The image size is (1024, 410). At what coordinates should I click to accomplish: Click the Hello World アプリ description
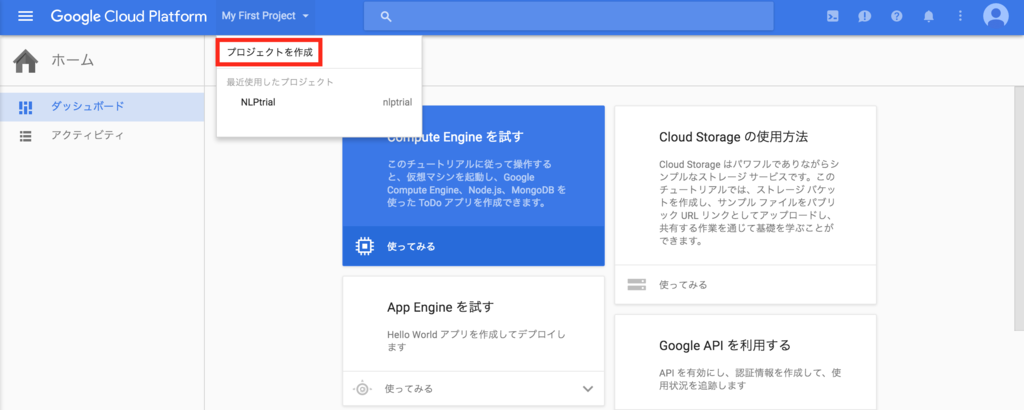476,340
